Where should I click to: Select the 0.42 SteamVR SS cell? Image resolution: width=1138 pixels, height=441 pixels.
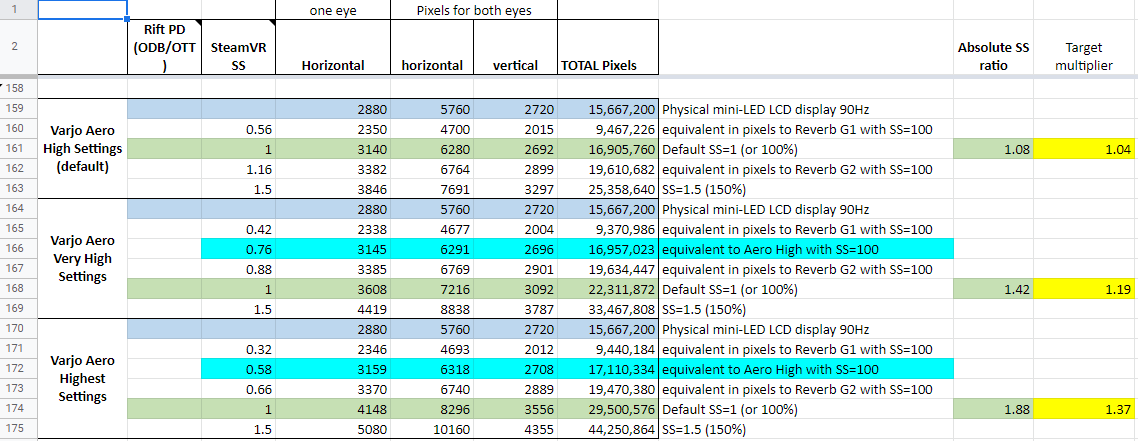[x=238, y=230]
